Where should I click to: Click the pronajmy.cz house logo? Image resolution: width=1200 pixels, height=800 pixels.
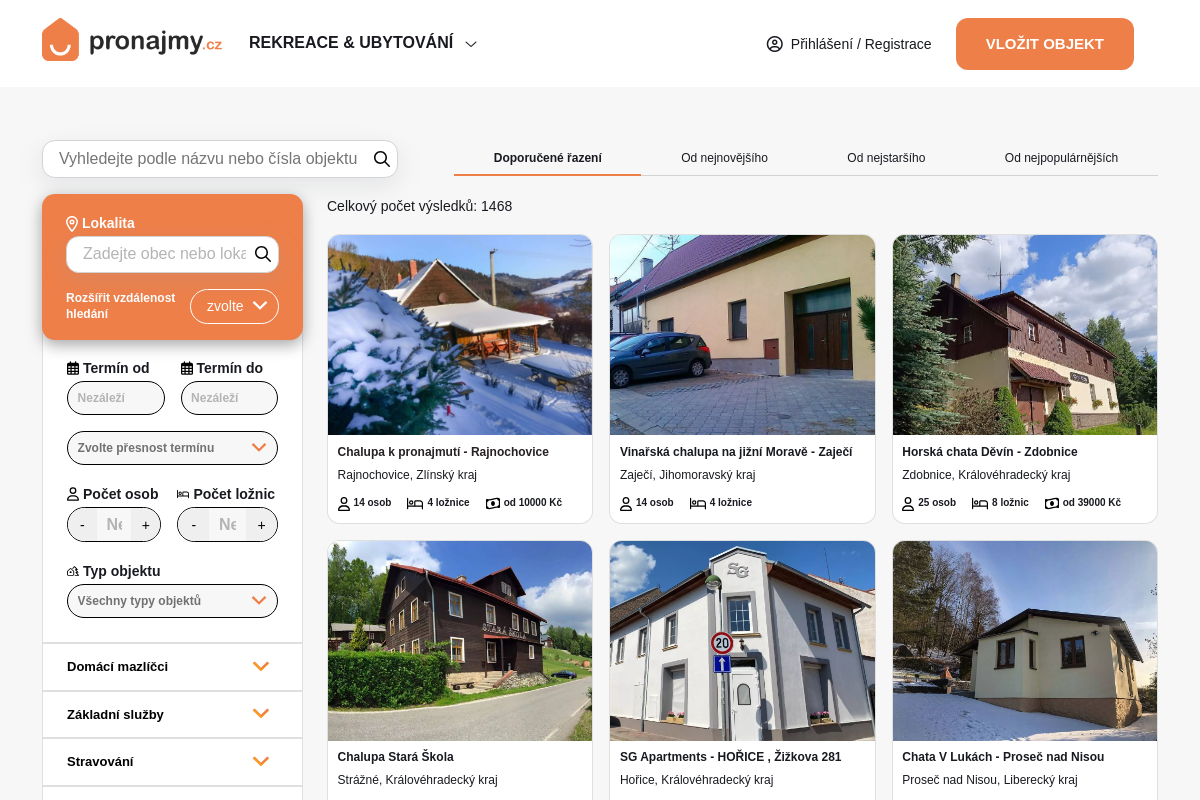tap(60, 41)
